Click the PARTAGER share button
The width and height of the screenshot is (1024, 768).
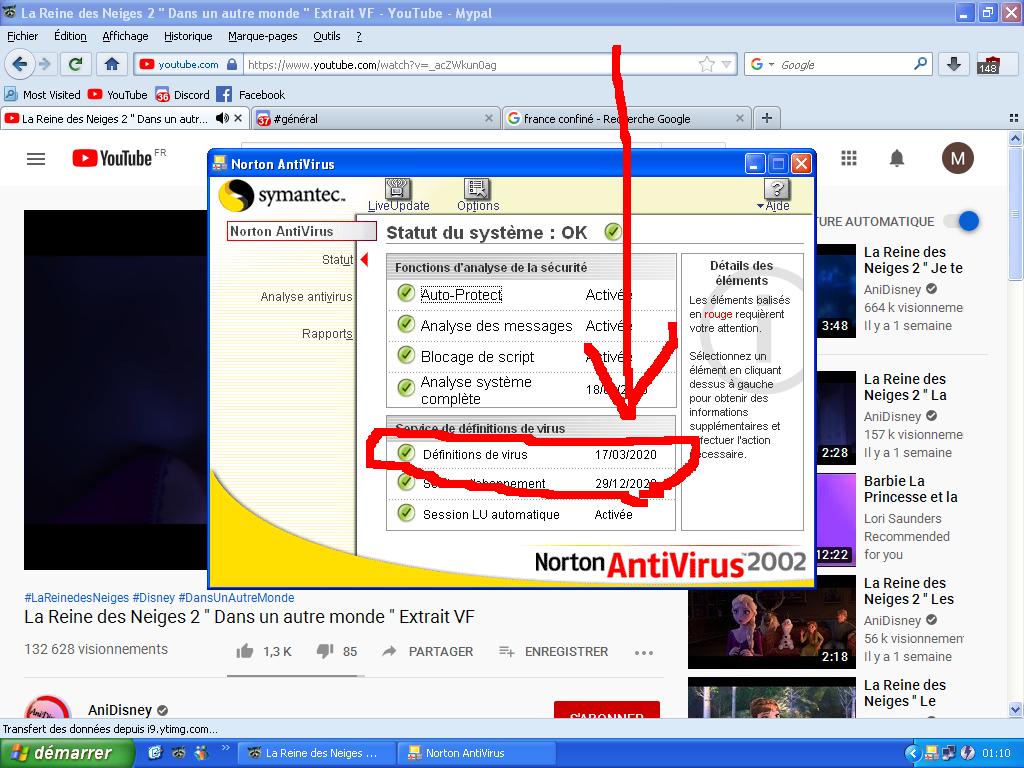430,652
